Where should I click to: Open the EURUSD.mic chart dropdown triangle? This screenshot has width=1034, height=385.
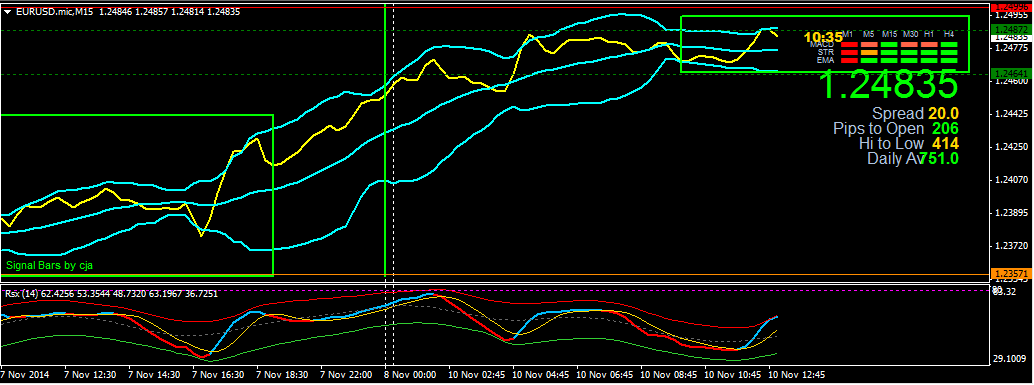(x=7, y=12)
